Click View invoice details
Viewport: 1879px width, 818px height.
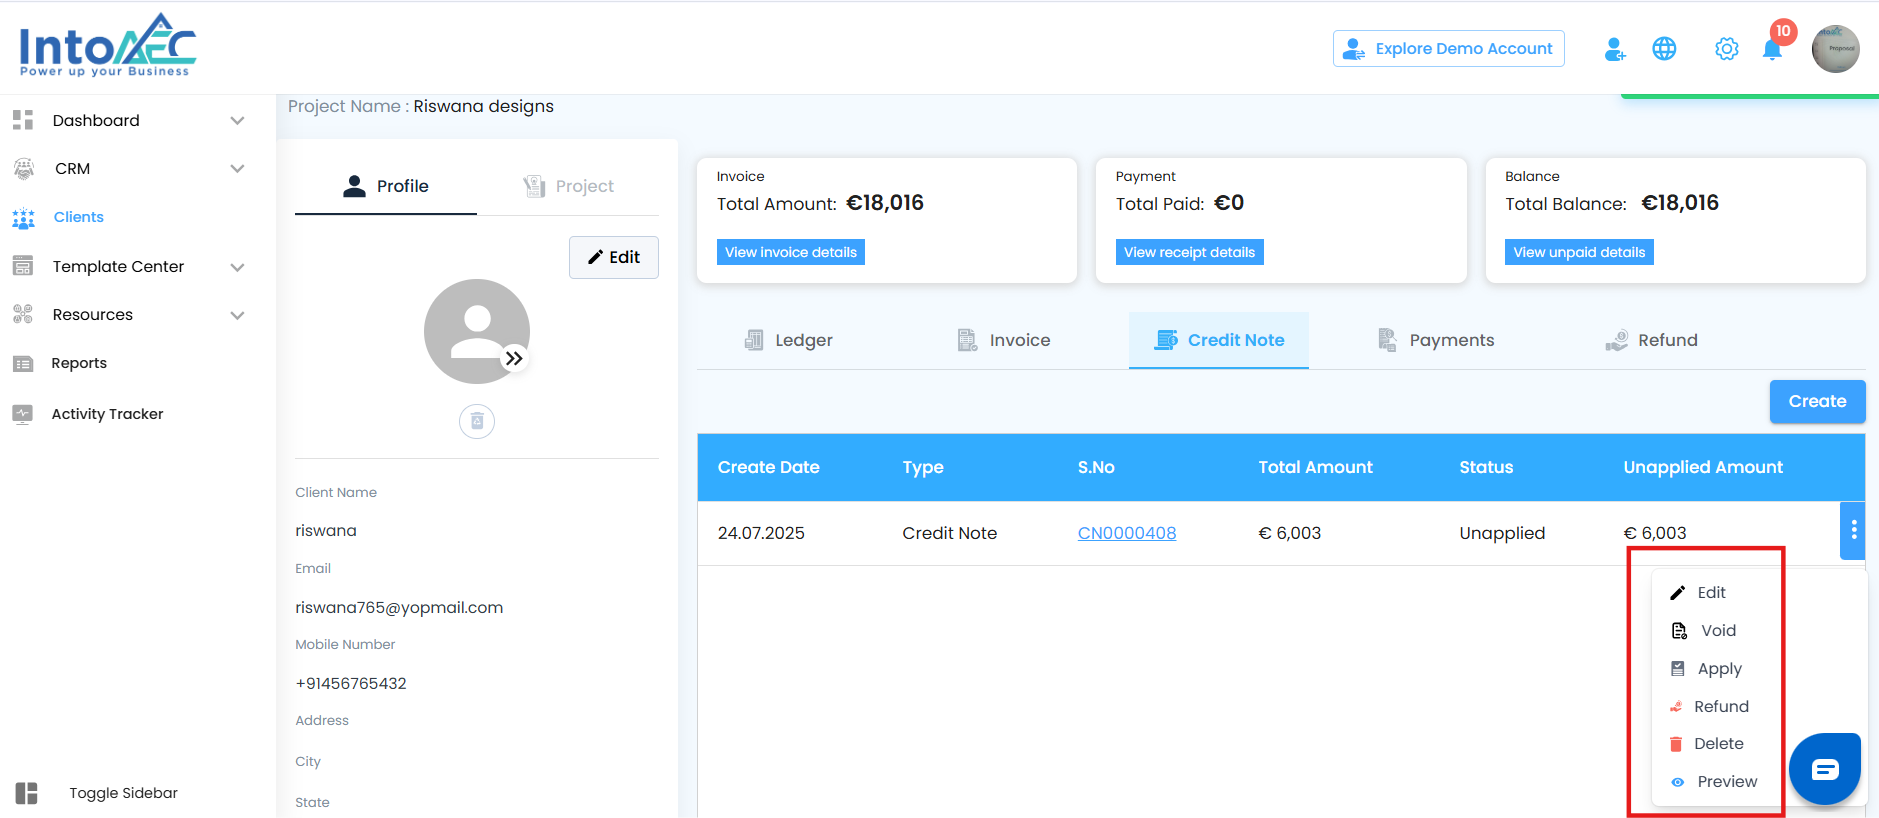pyautogui.click(x=791, y=253)
